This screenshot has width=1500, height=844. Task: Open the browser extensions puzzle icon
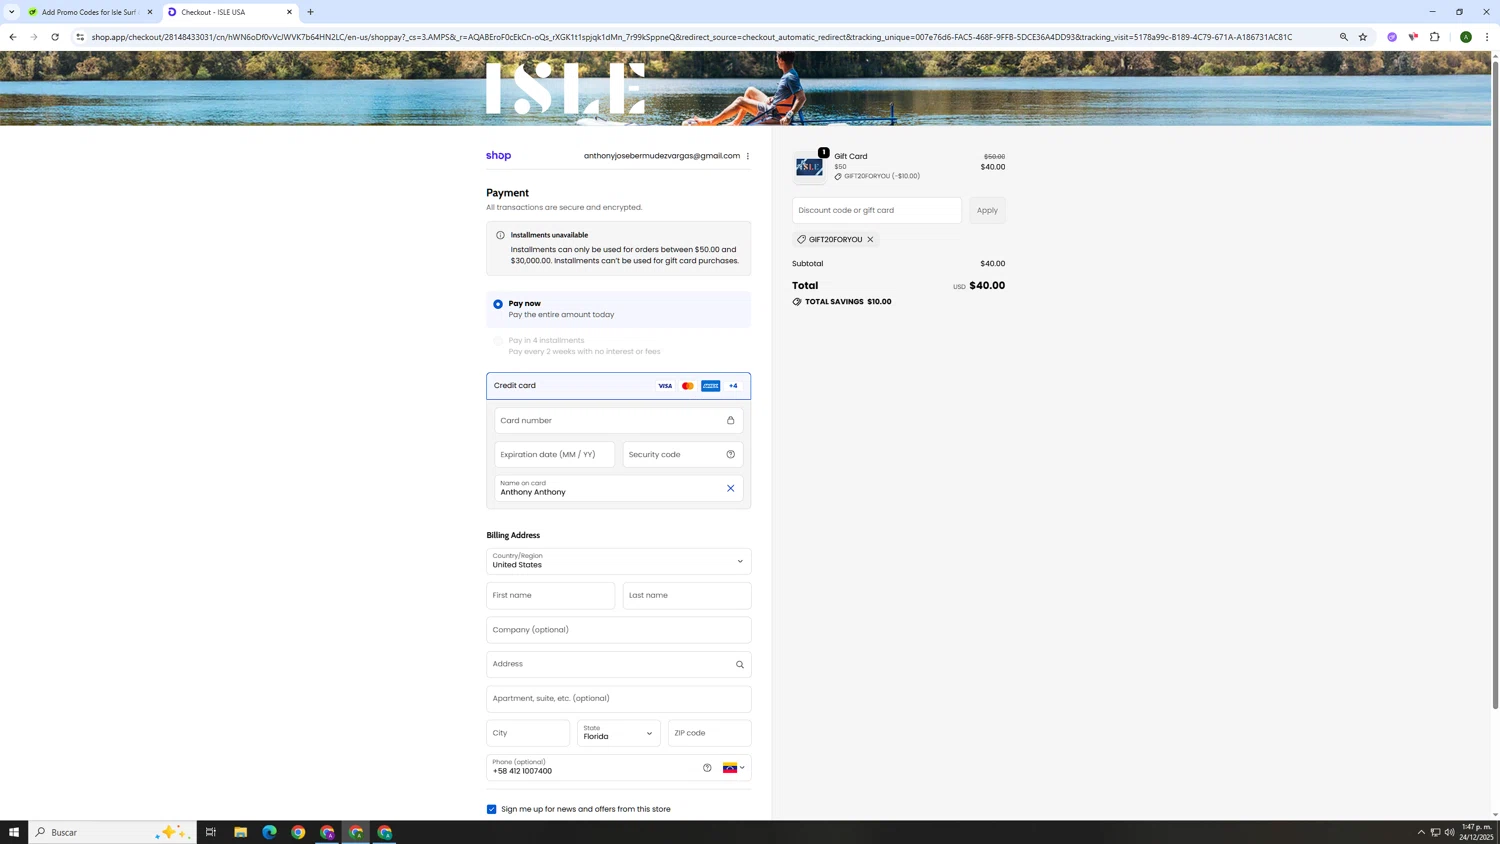(x=1435, y=37)
